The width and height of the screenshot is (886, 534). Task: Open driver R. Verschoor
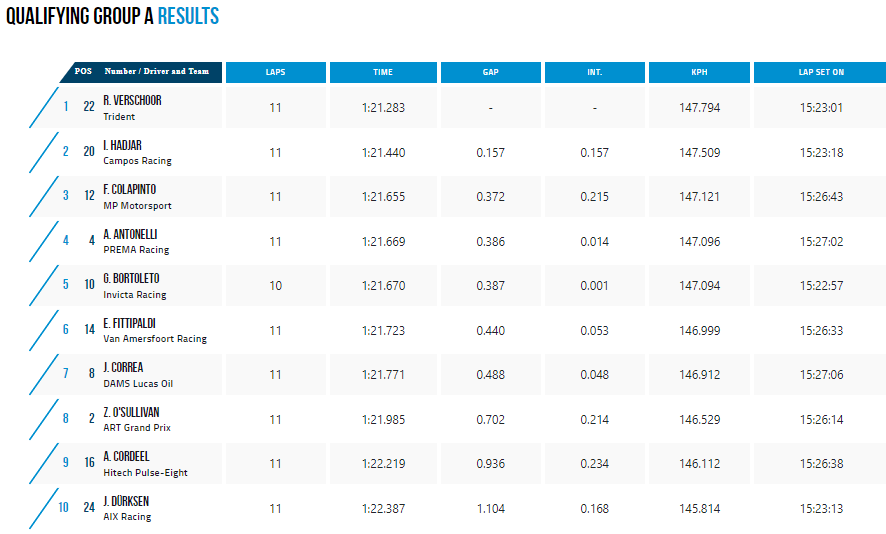coord(132,101)
